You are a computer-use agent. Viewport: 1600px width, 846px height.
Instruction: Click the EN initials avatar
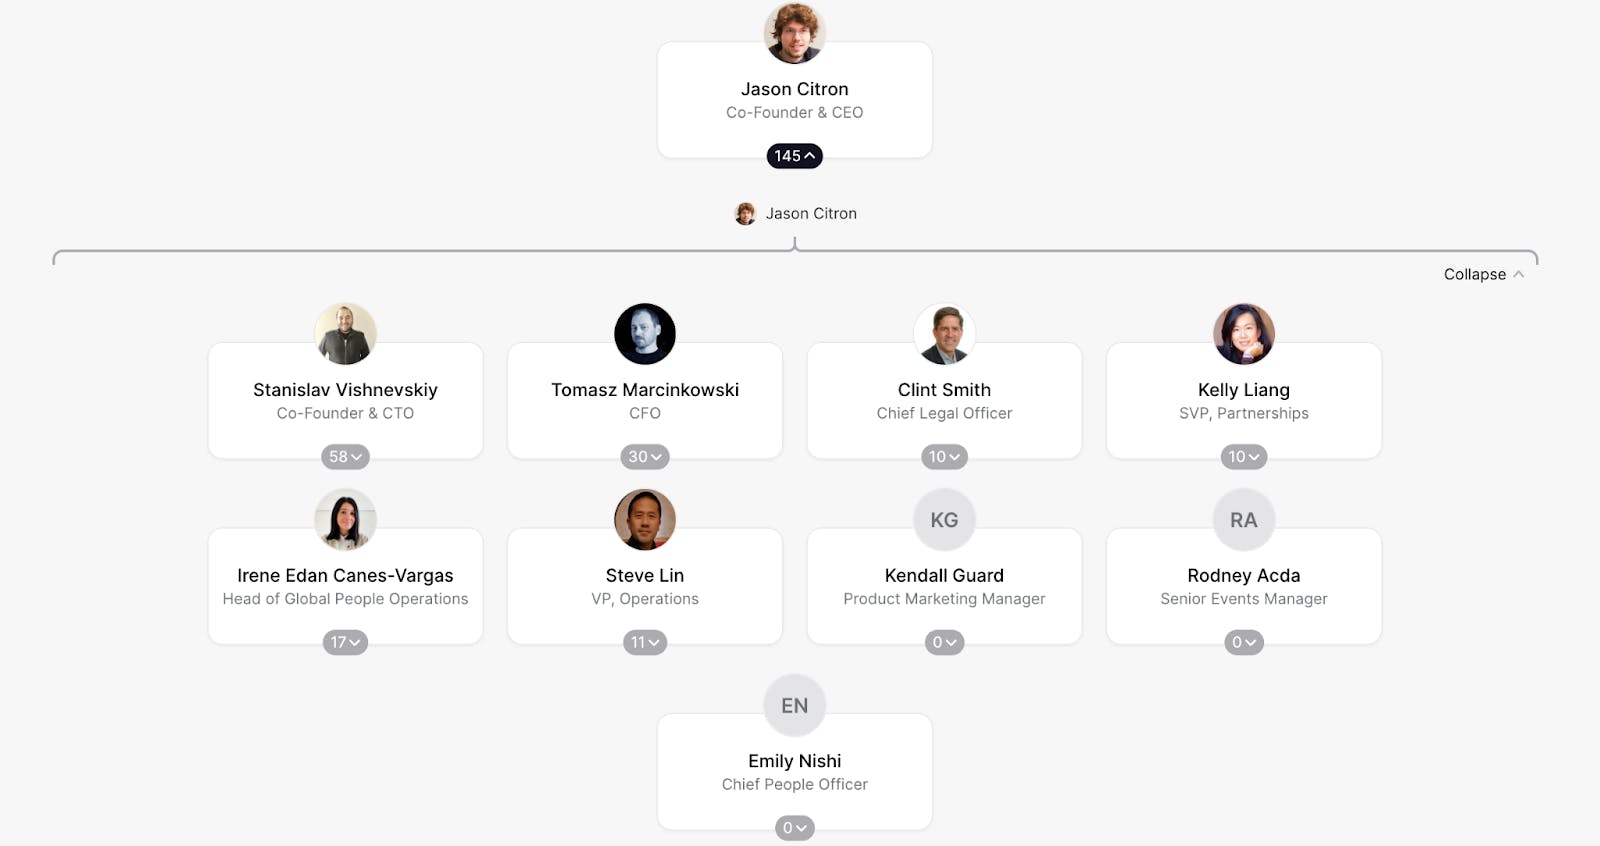794,706
